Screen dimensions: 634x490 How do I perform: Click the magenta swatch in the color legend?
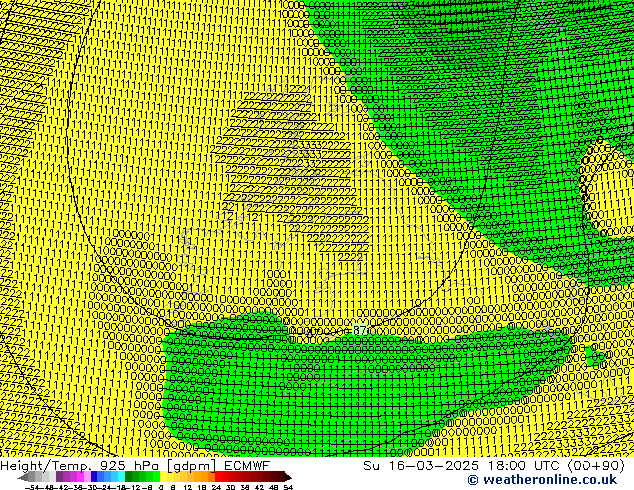tap(80, 476)
